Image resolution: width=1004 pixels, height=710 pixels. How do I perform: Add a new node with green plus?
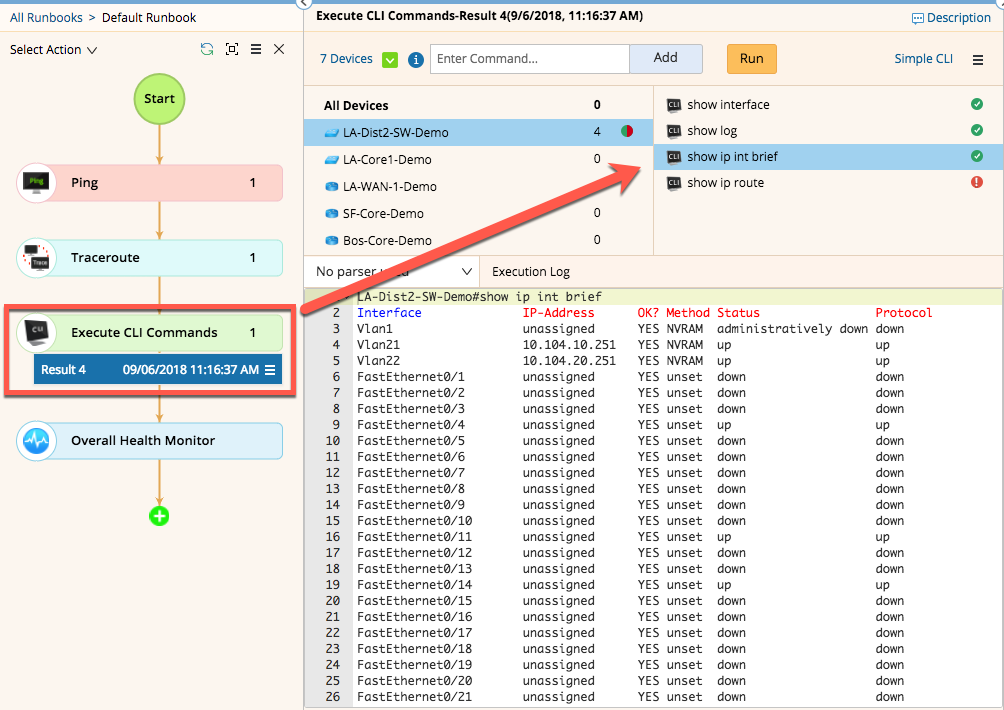[x=159, y=516]
